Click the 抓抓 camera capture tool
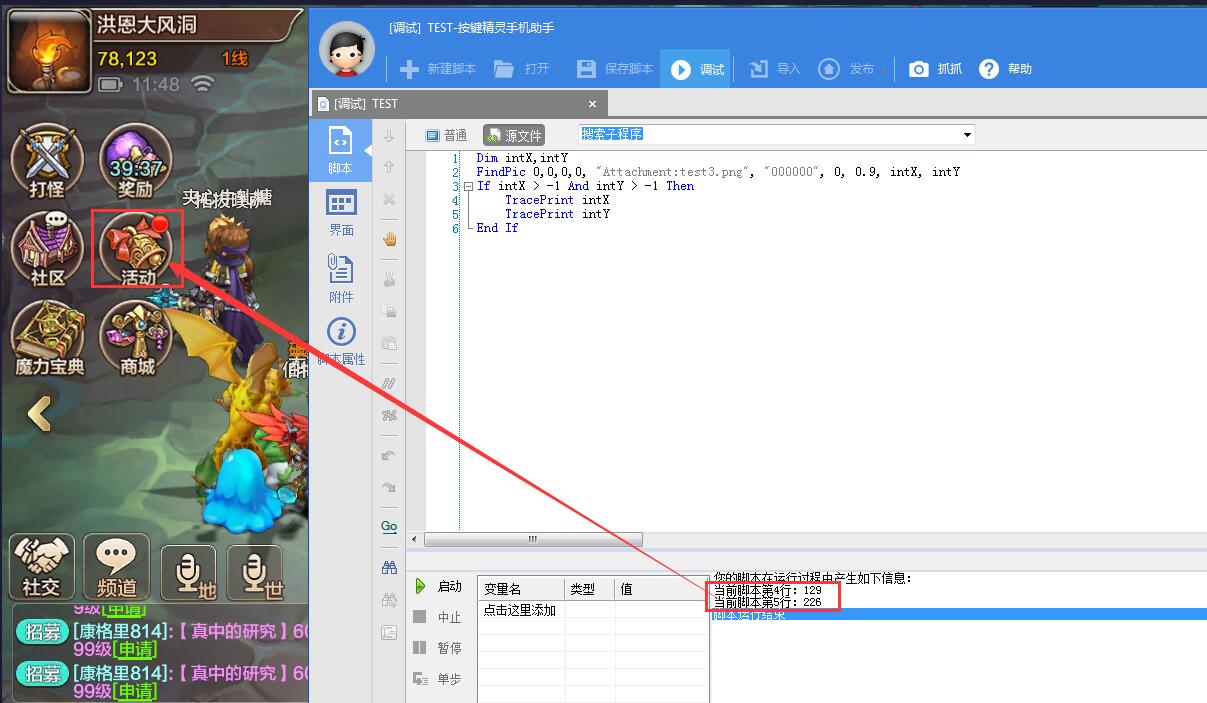This screenshot has height=703, width=1207. click(x=935, y=69)
